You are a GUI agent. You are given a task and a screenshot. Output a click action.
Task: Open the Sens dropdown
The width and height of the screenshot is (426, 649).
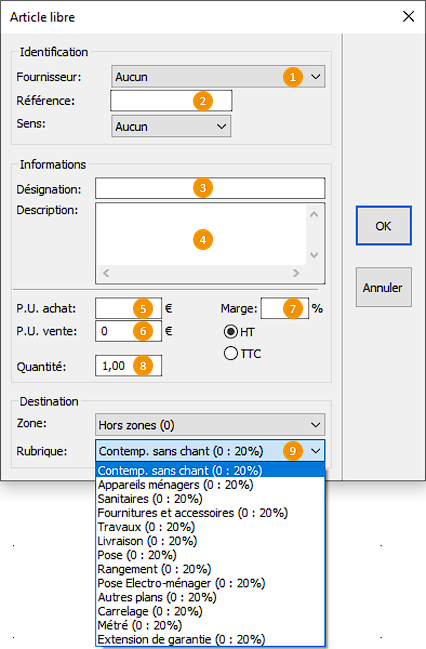(171, 126)
